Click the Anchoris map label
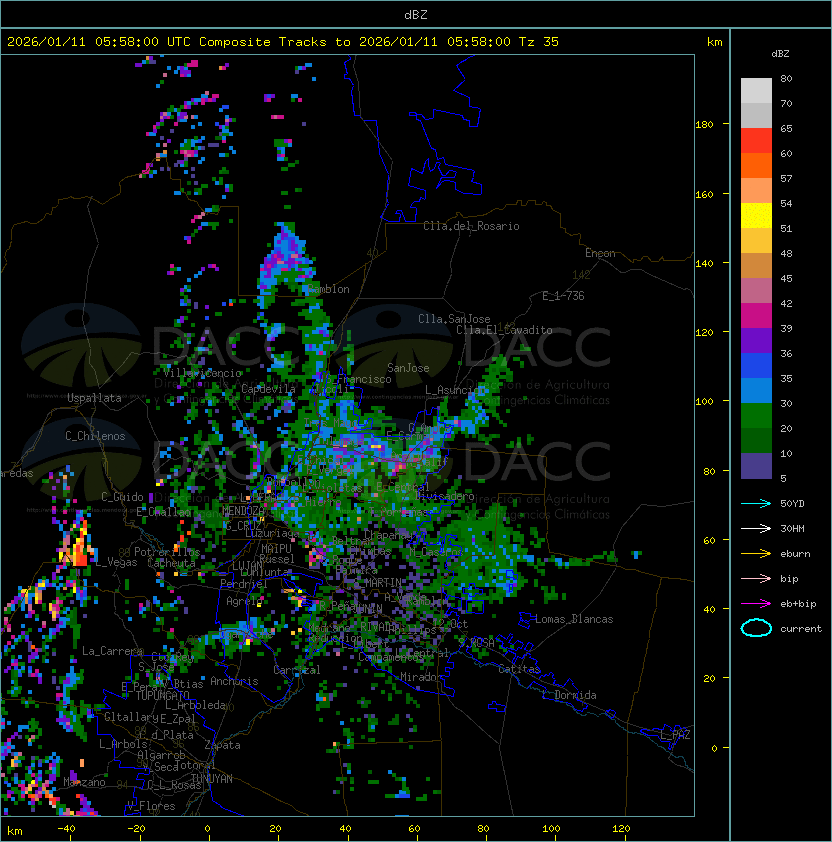 pyautogui.click(x=234, y=681)
